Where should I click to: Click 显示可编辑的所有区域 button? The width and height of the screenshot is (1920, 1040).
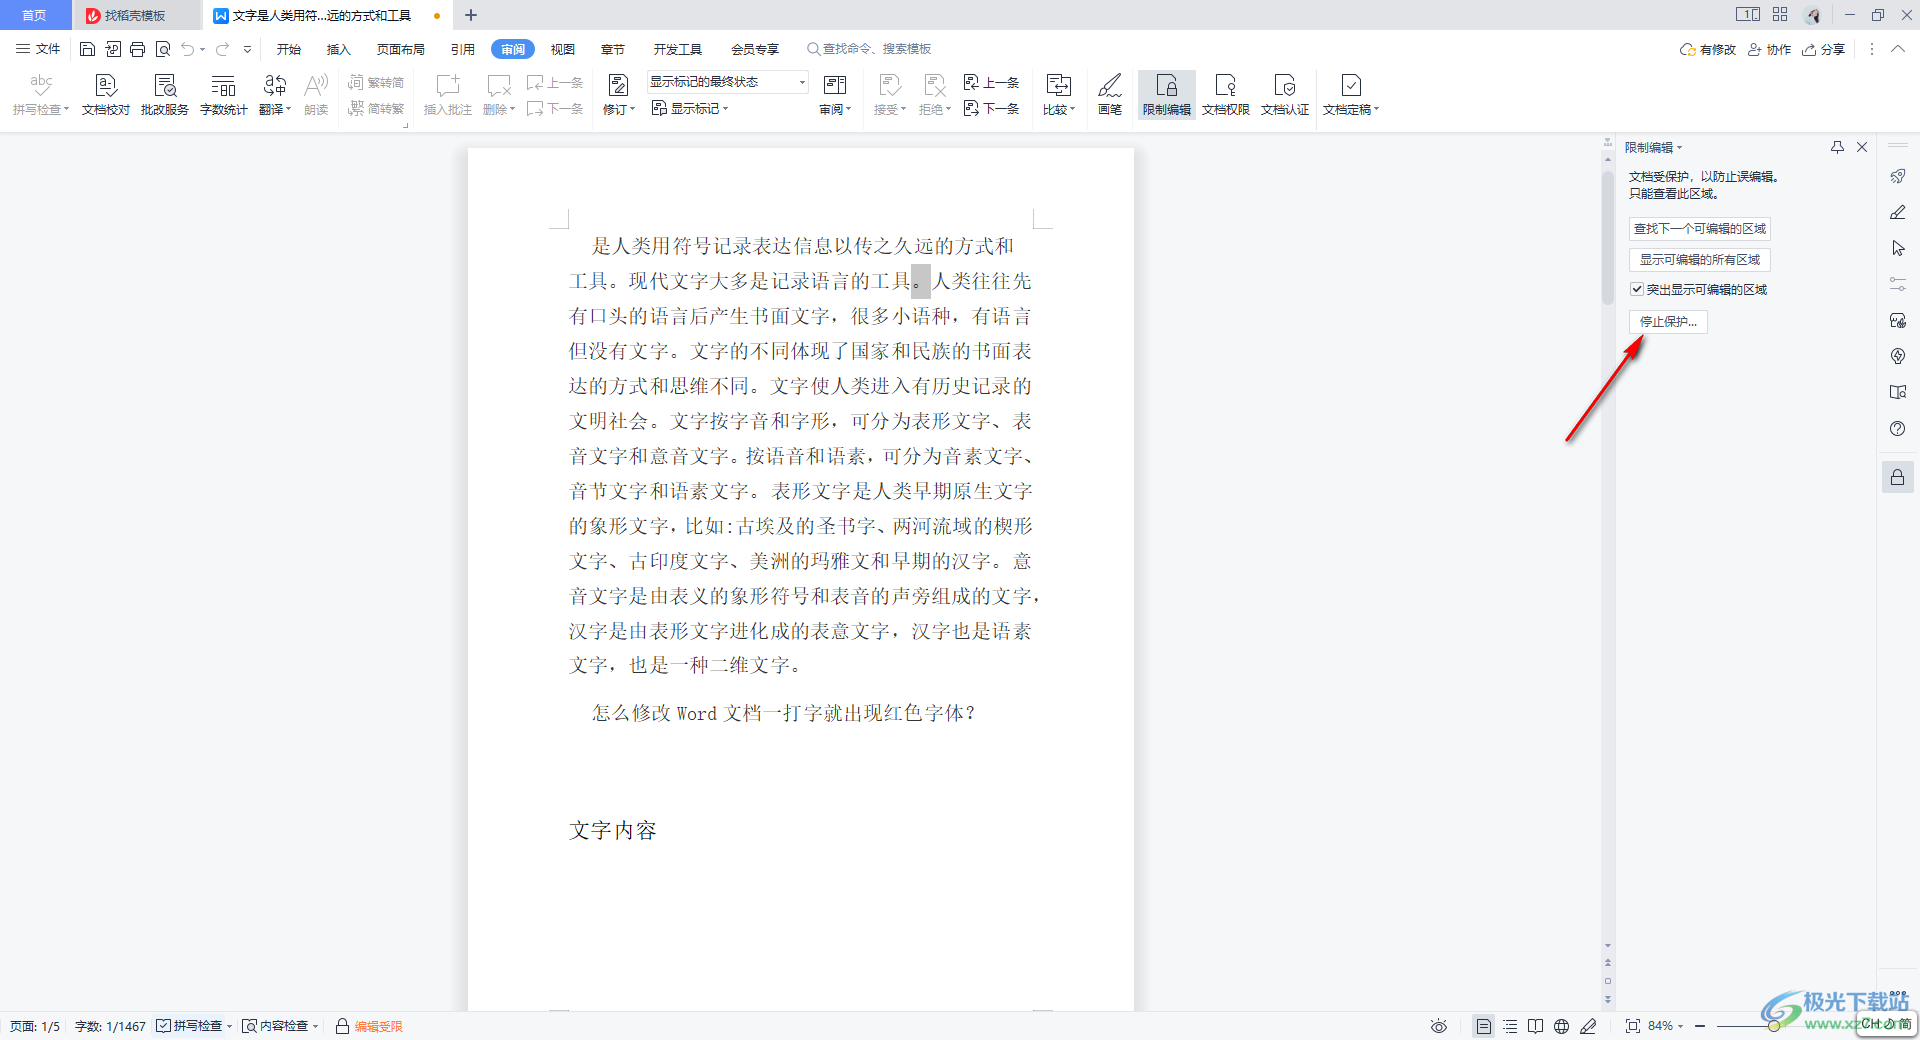click(1700, 260)
